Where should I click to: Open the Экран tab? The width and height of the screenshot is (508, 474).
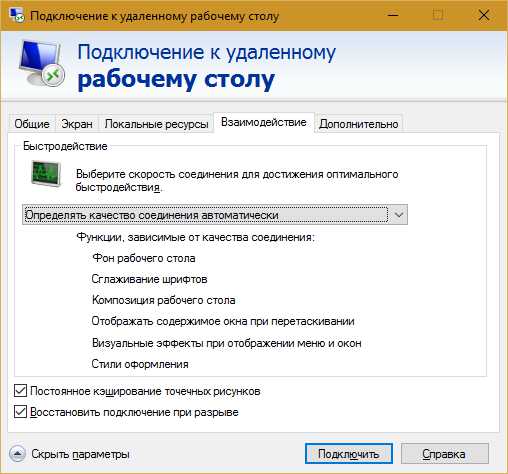click(x=77, y=124)
